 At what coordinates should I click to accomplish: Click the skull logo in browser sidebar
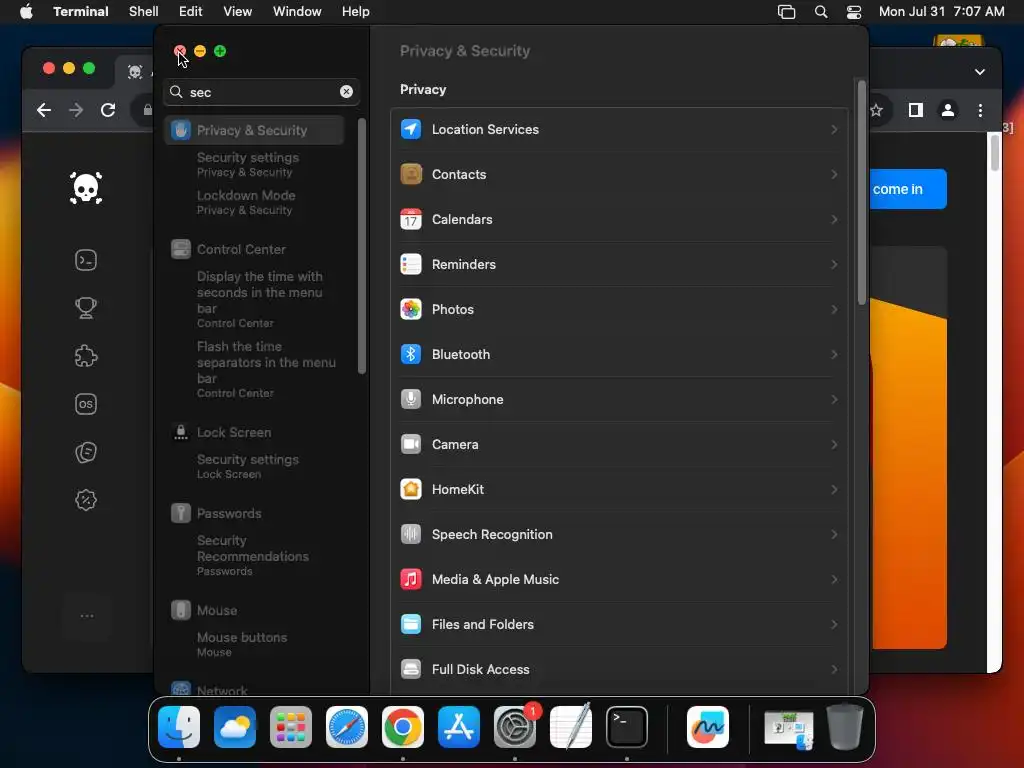(86, 188)
